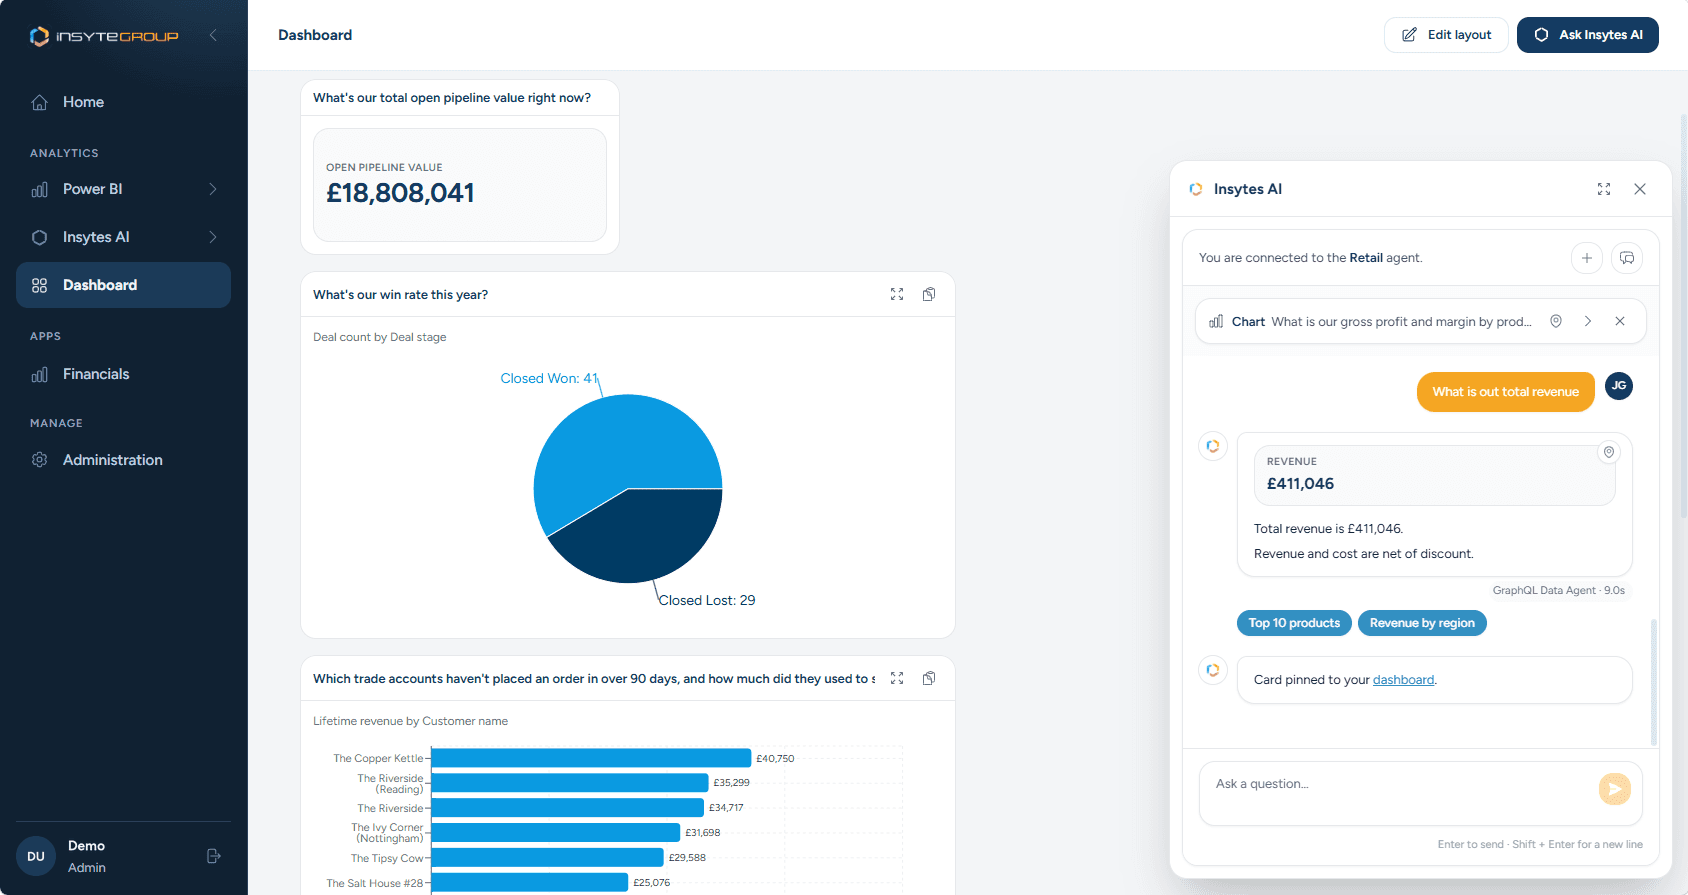Click the Administration gear icon
The image size is (1688, 895).
click(x=40, y=460)
